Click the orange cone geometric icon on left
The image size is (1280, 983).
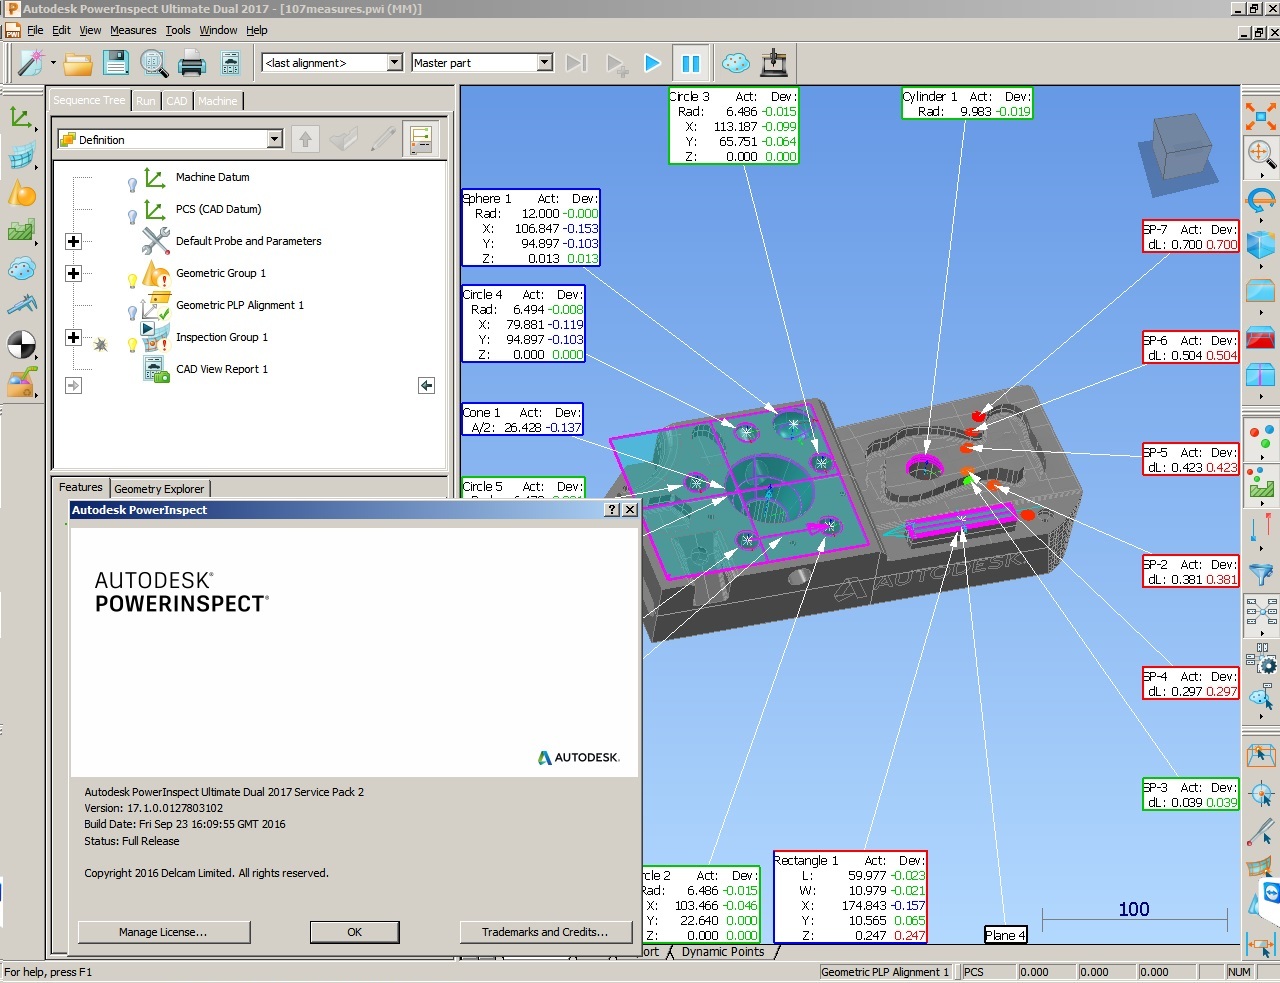(x=21, y=193)
